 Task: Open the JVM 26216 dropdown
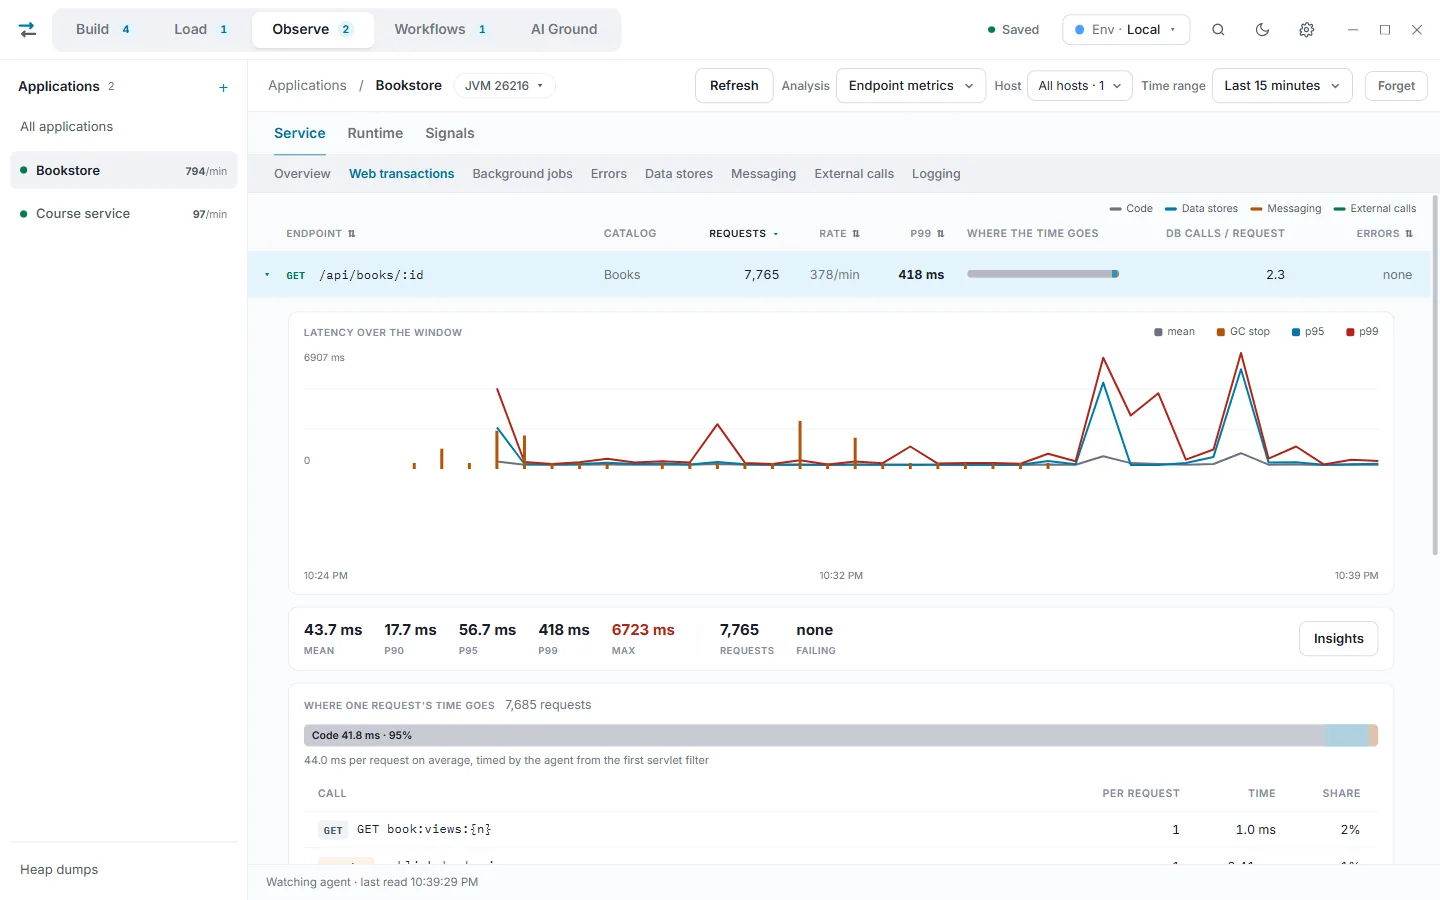[x=504, y=86]
